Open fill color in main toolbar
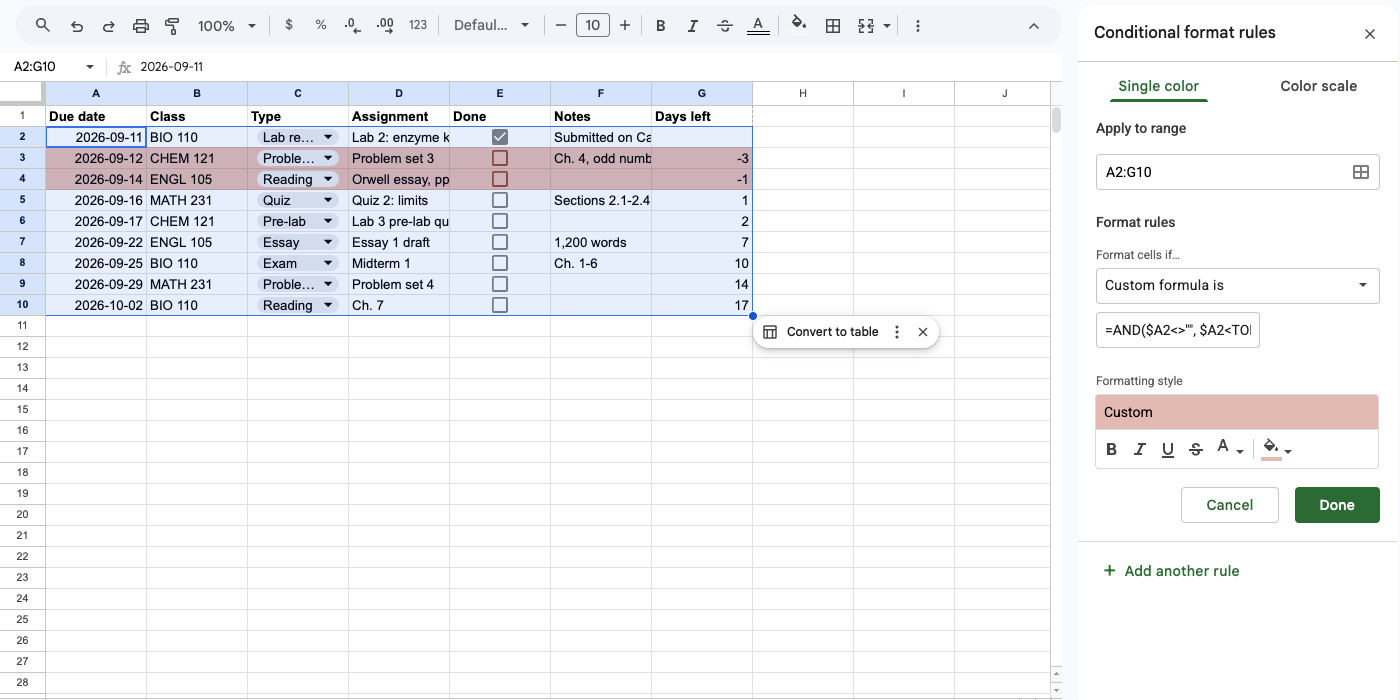Screen dimensions: 1400x700 point(799,25)
